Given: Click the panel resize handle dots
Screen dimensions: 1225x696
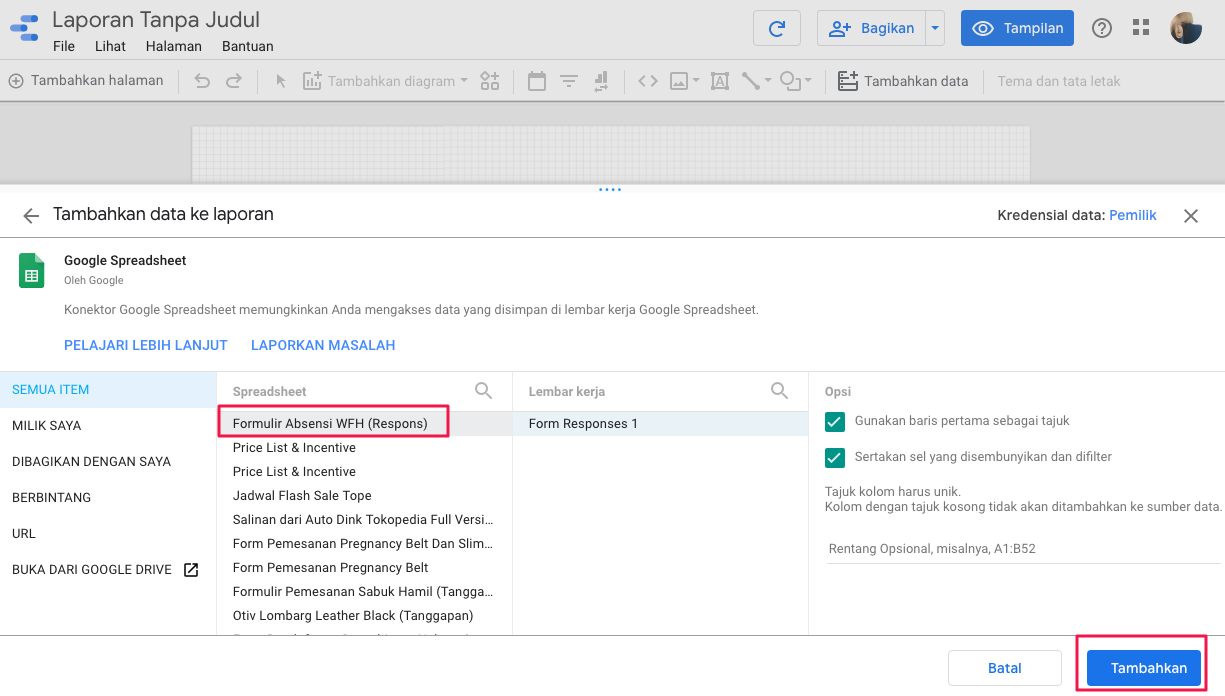Looking at the screenshot, I should 610,189.
